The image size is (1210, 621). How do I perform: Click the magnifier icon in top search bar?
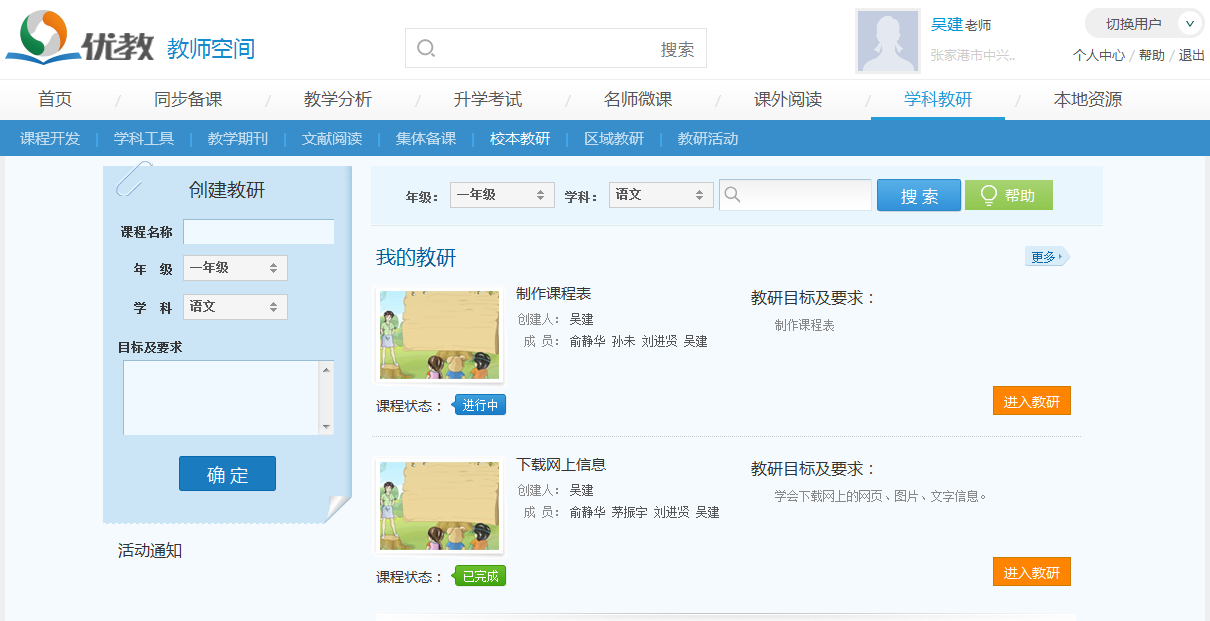426,49
